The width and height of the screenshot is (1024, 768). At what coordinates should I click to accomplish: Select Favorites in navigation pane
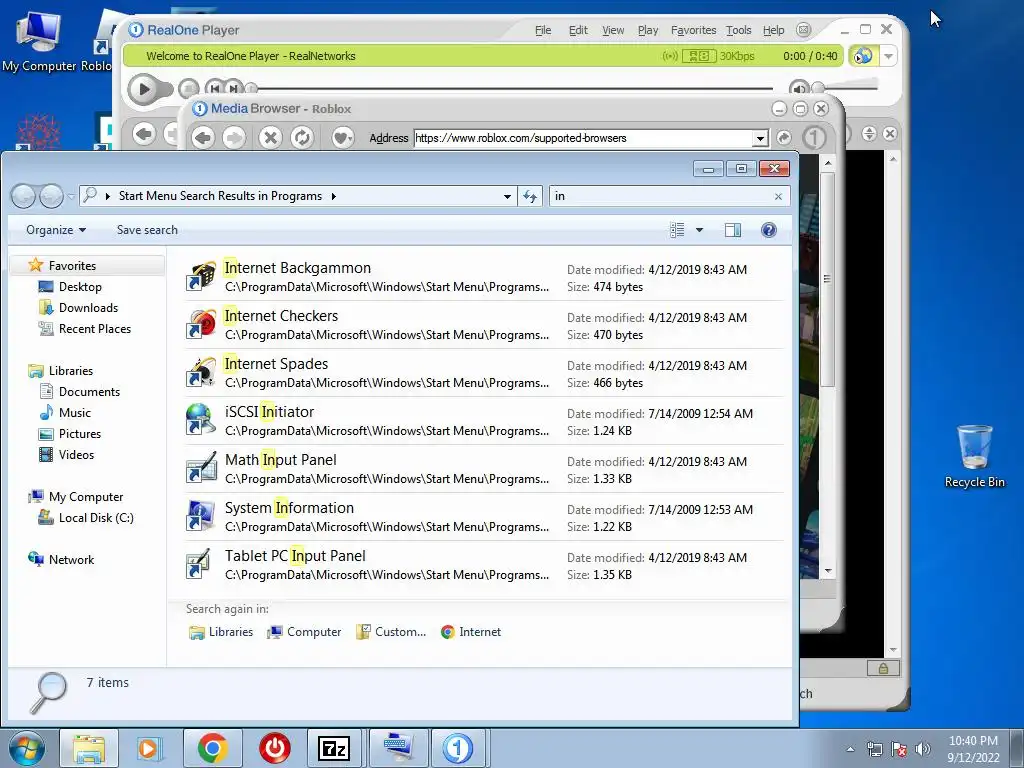[x=72, y=266]
